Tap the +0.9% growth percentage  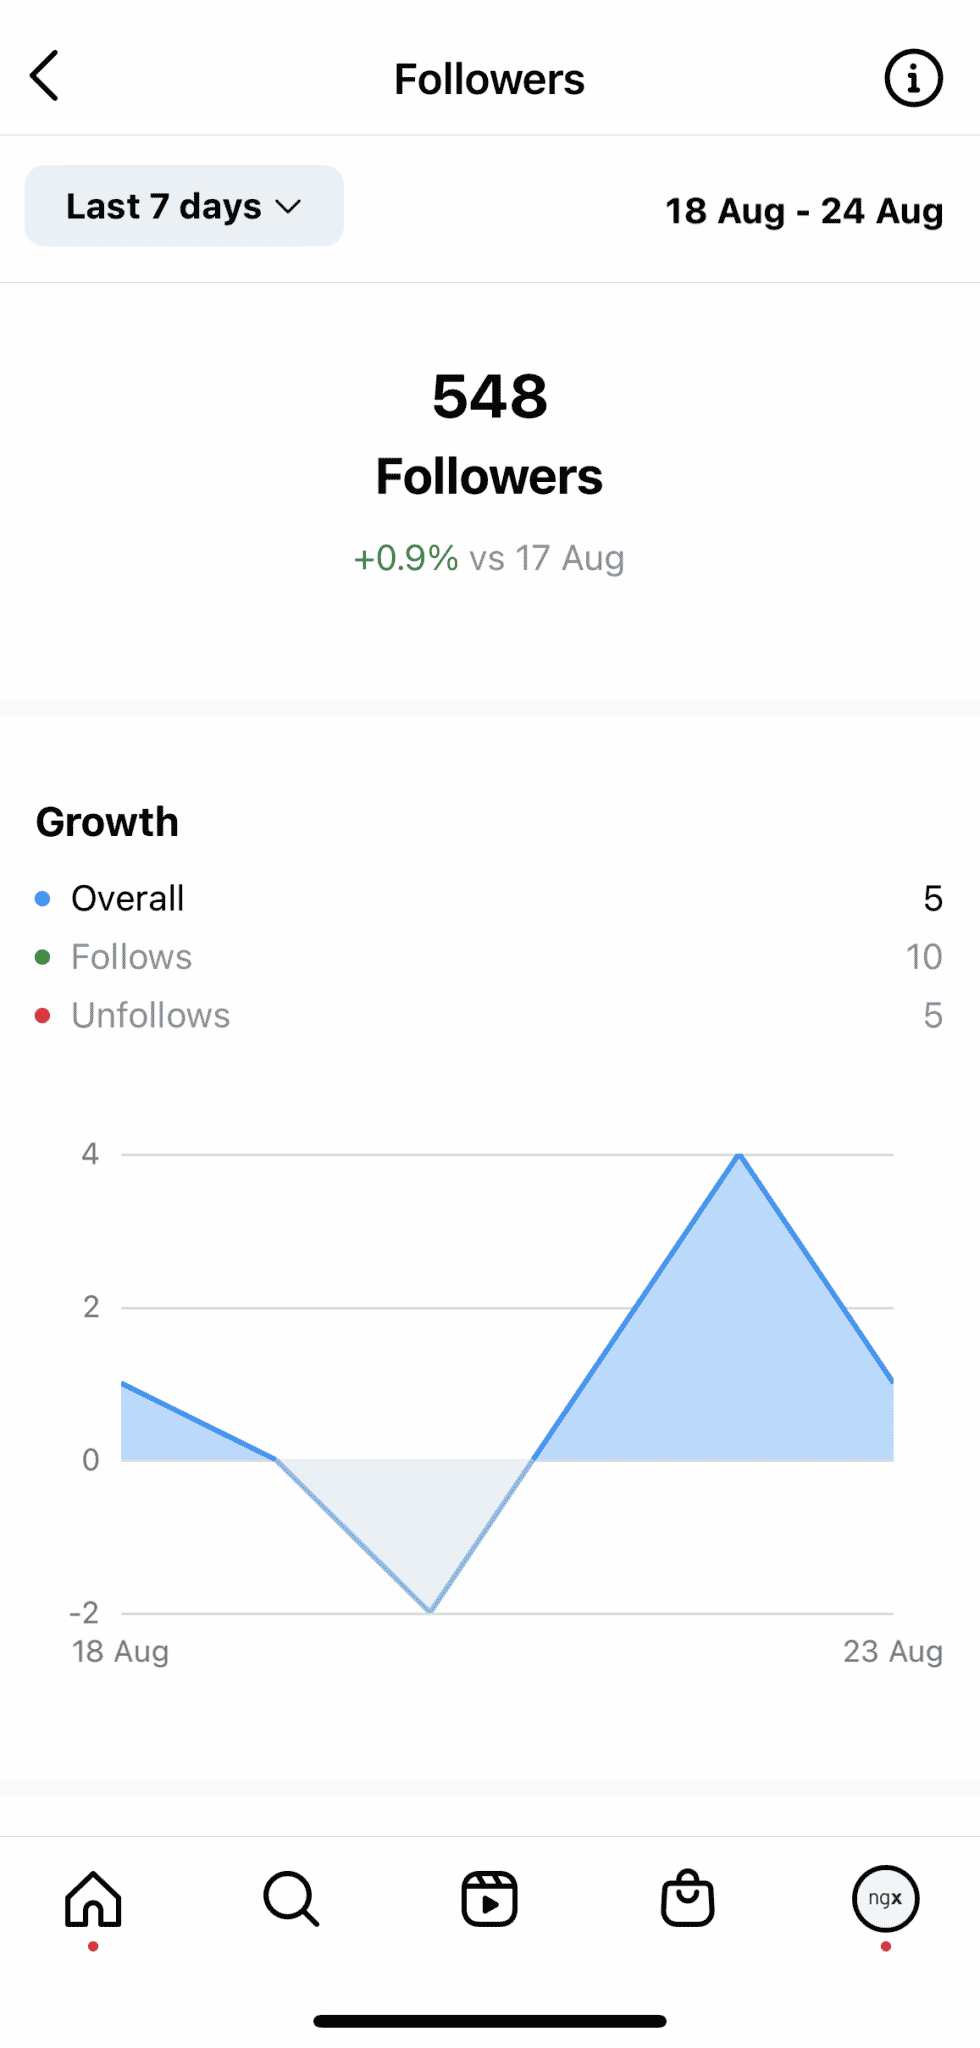tap(404, 558)
